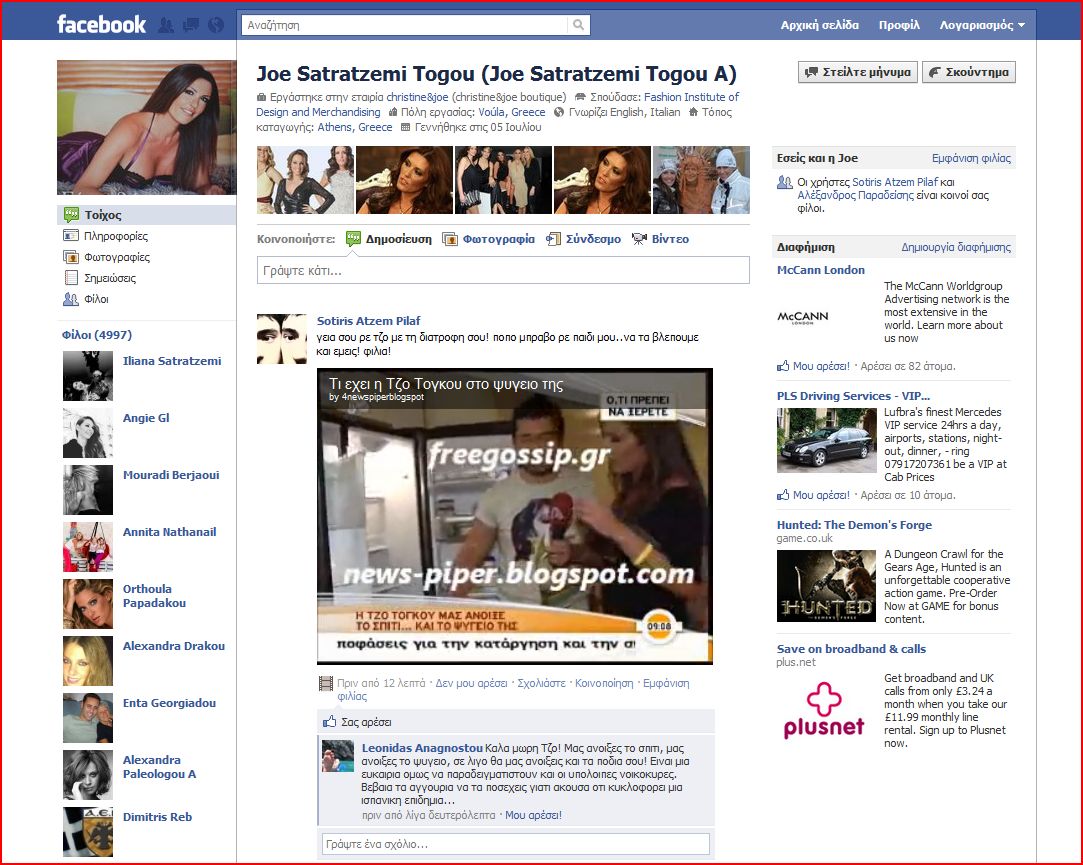Click Δεν μου αρέσει under the video post
This screenshot has width=1083, height=865.
pyautogui.click(x=471, y=683)
